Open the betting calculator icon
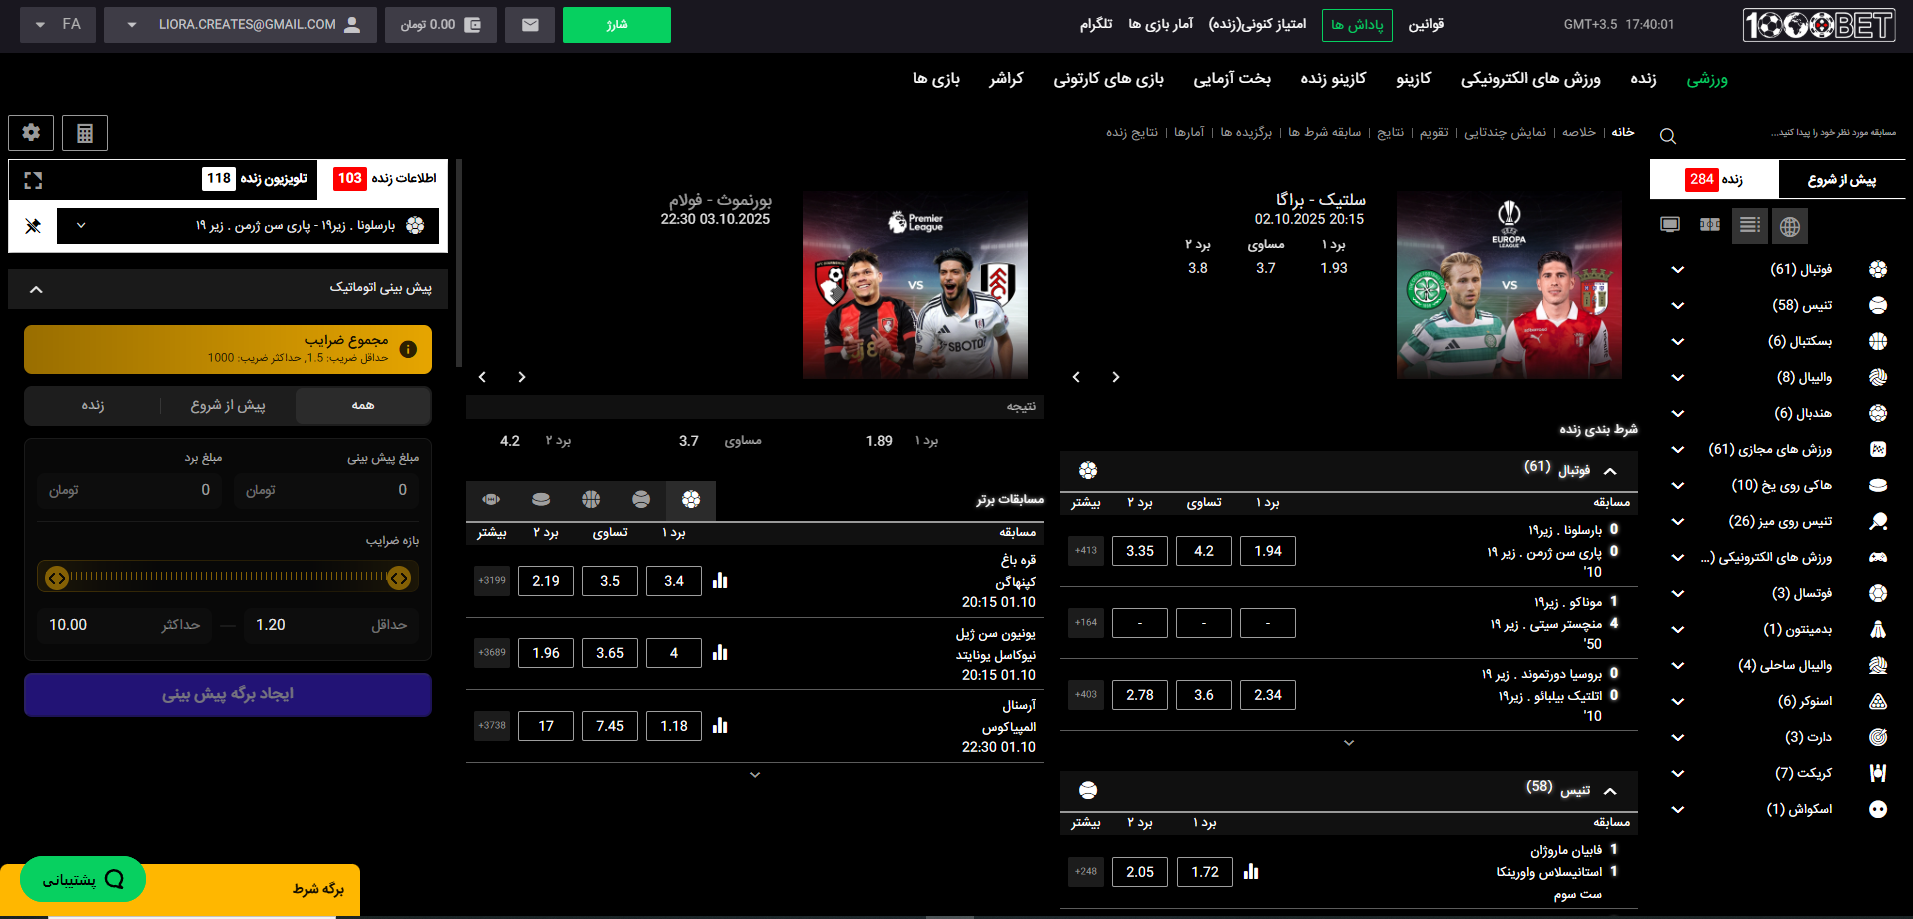This screenshot has height=919, width=1913. click(x=85, y=133)
